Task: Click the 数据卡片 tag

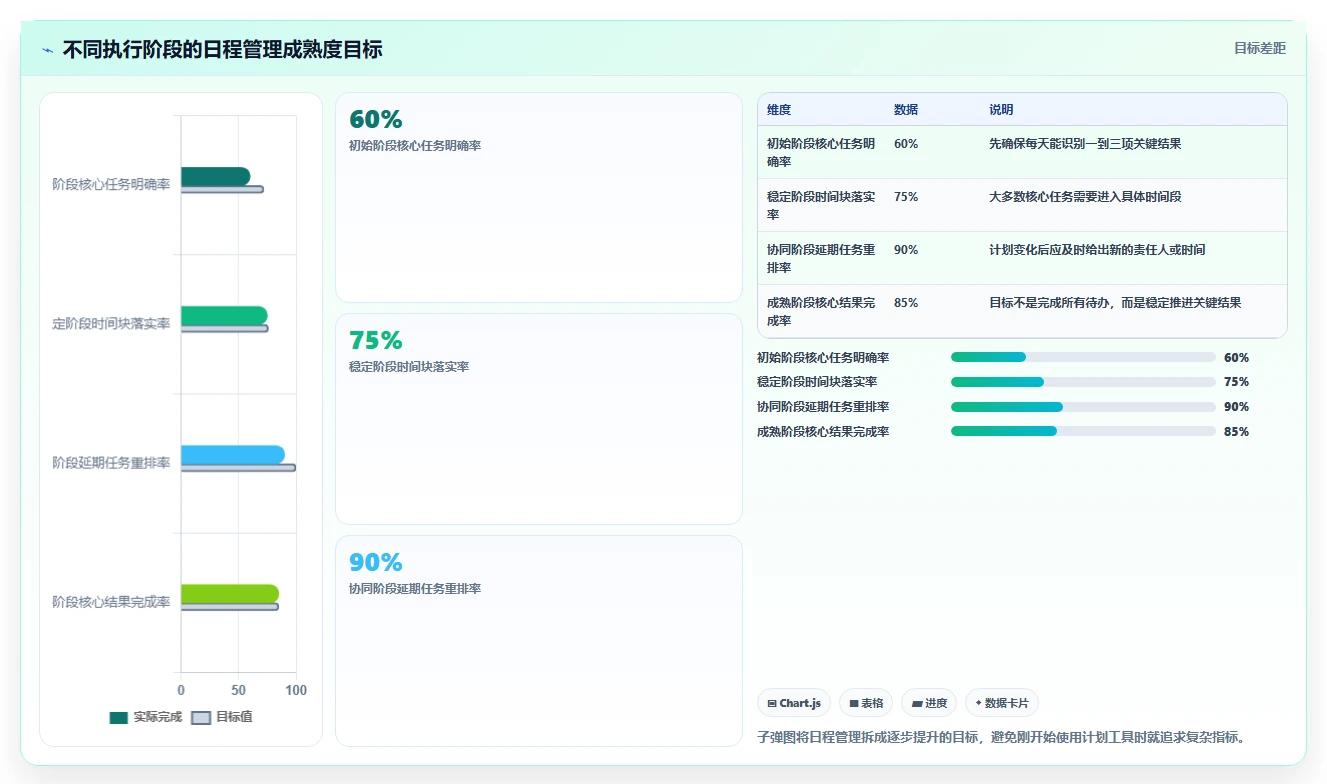Action: [x=1002, y=703]
